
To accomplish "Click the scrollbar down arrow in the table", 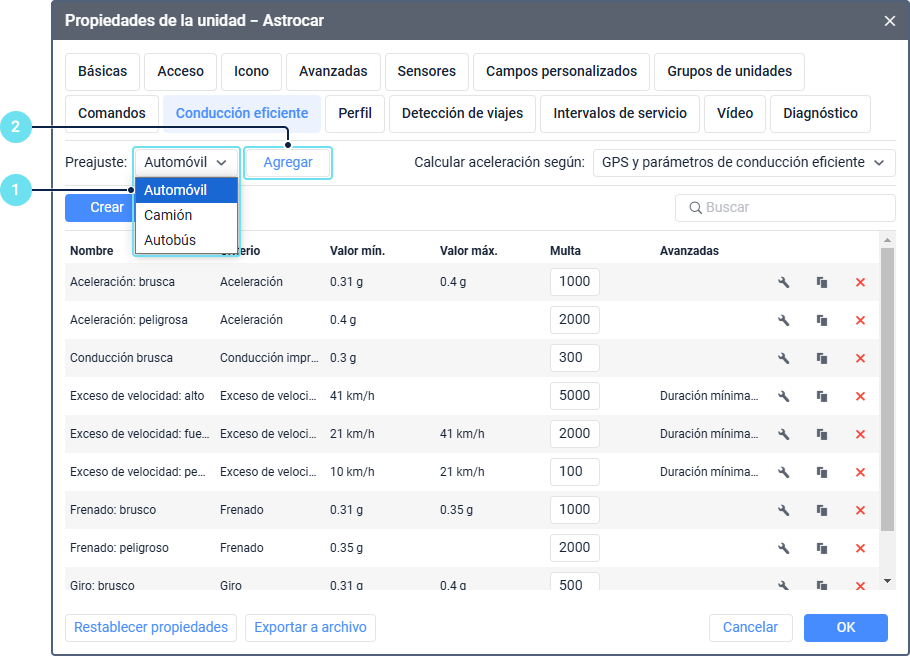I will click(886, 580).
